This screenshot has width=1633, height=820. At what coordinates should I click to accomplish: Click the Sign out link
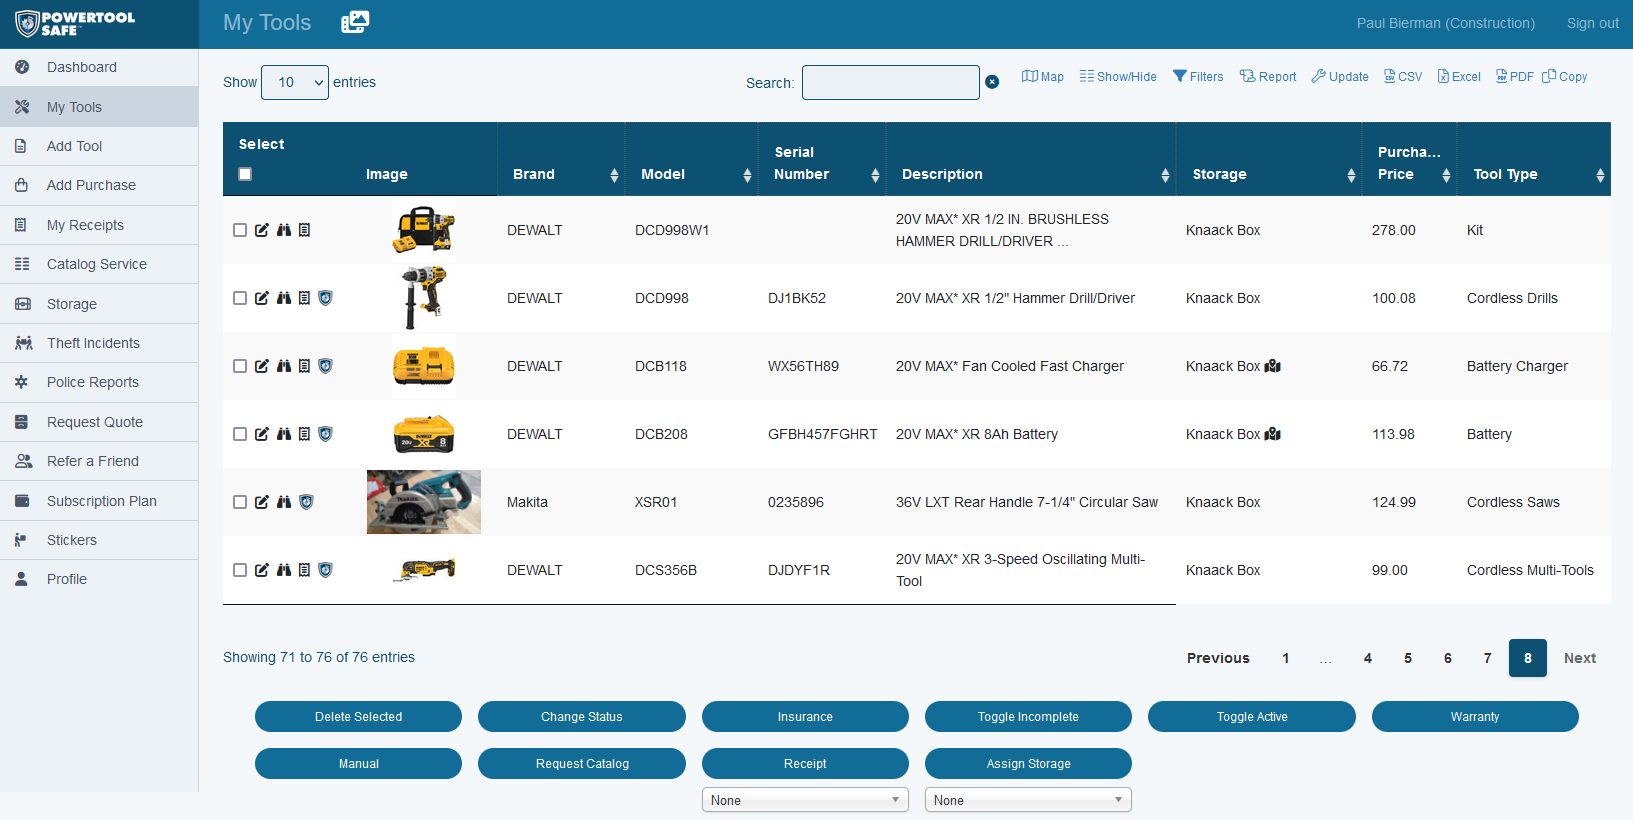1592,23
